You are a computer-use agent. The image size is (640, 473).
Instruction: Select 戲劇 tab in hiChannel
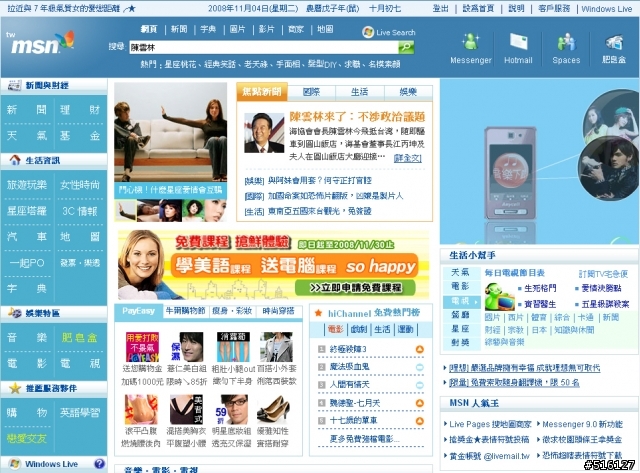(359, 329)
